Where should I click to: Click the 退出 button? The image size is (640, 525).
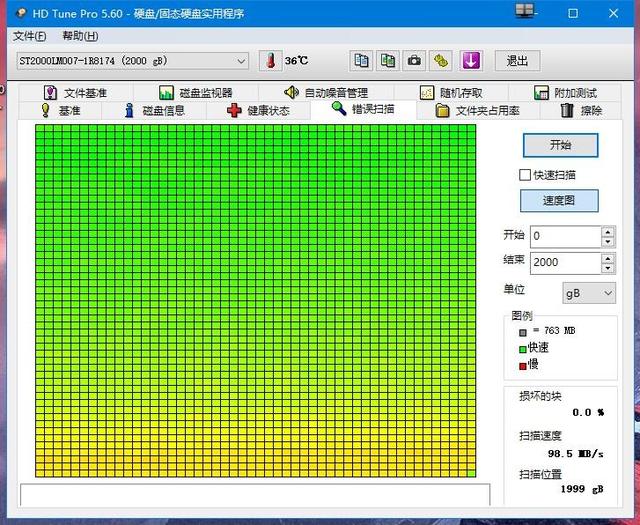click(x=518, y=61)
